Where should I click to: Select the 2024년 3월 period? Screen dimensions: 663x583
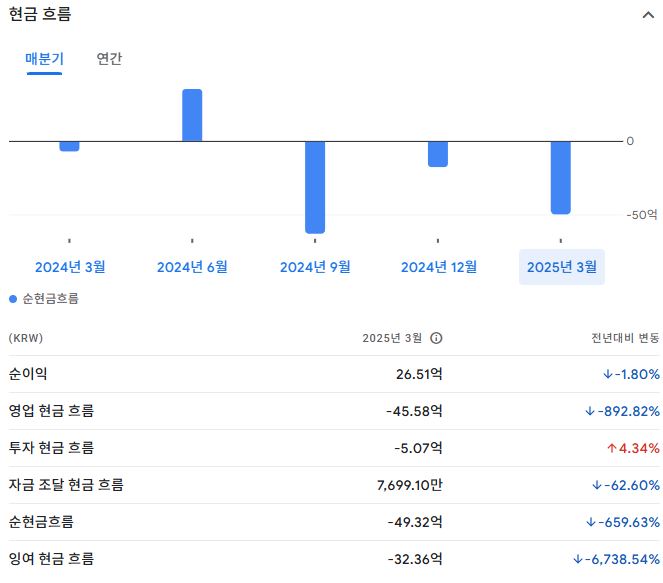pyautogui.click(x=70, y=267)
